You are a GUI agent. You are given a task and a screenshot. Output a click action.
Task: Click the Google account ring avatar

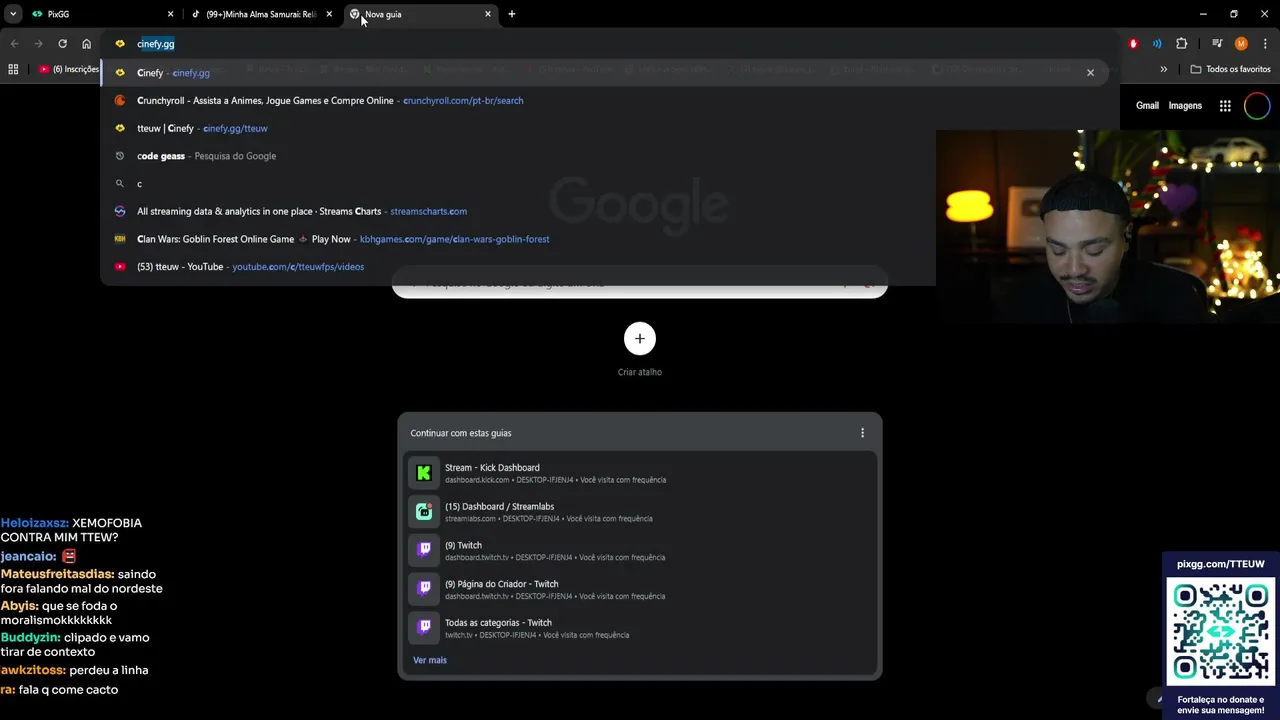click(x=1257, y=105)
